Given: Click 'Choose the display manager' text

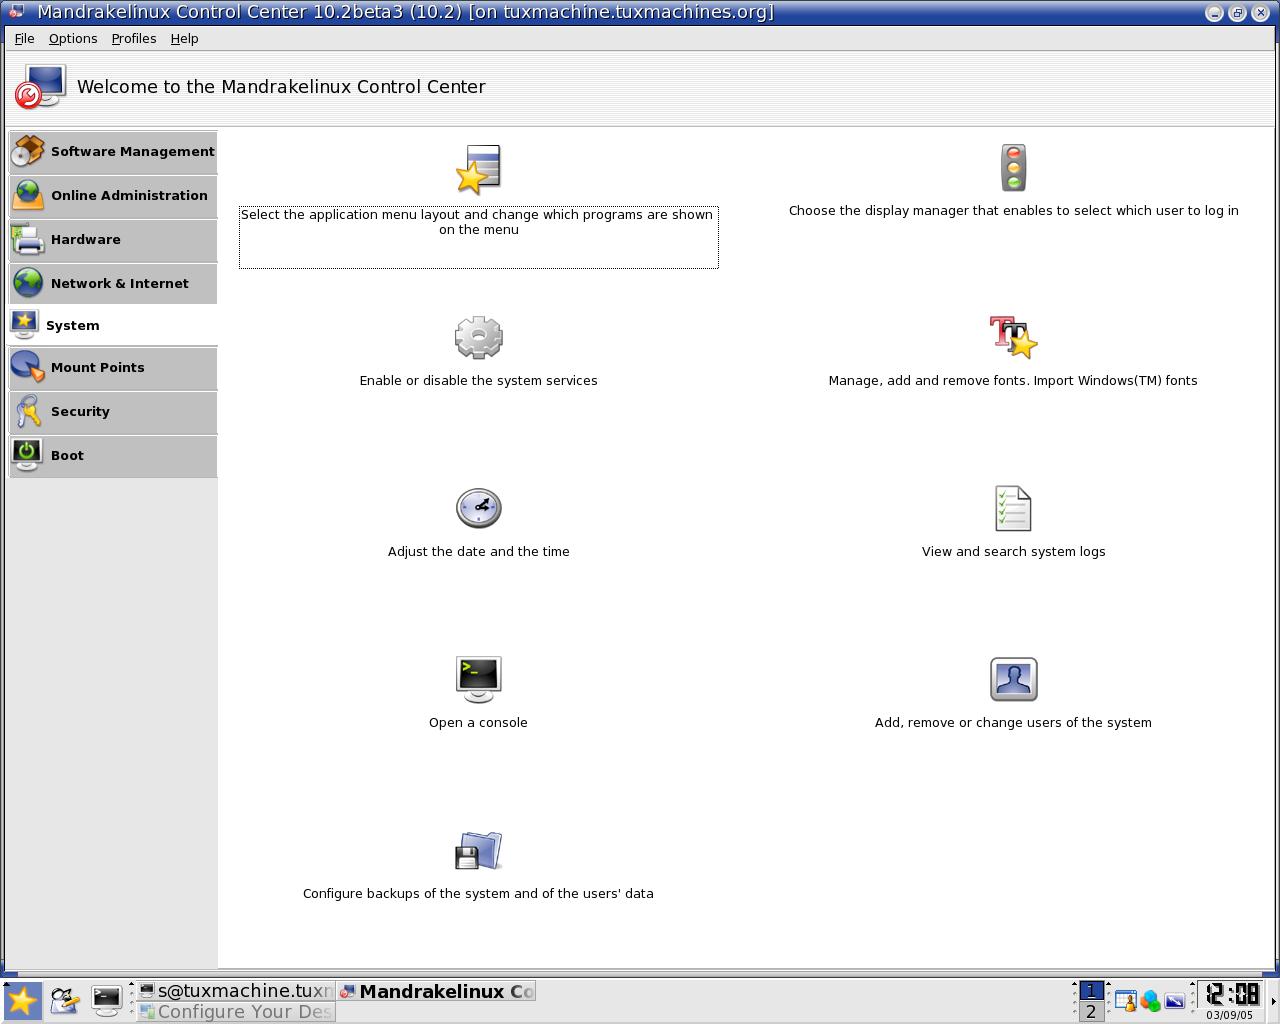Looking at the screenshot, I should point(1013,210).
